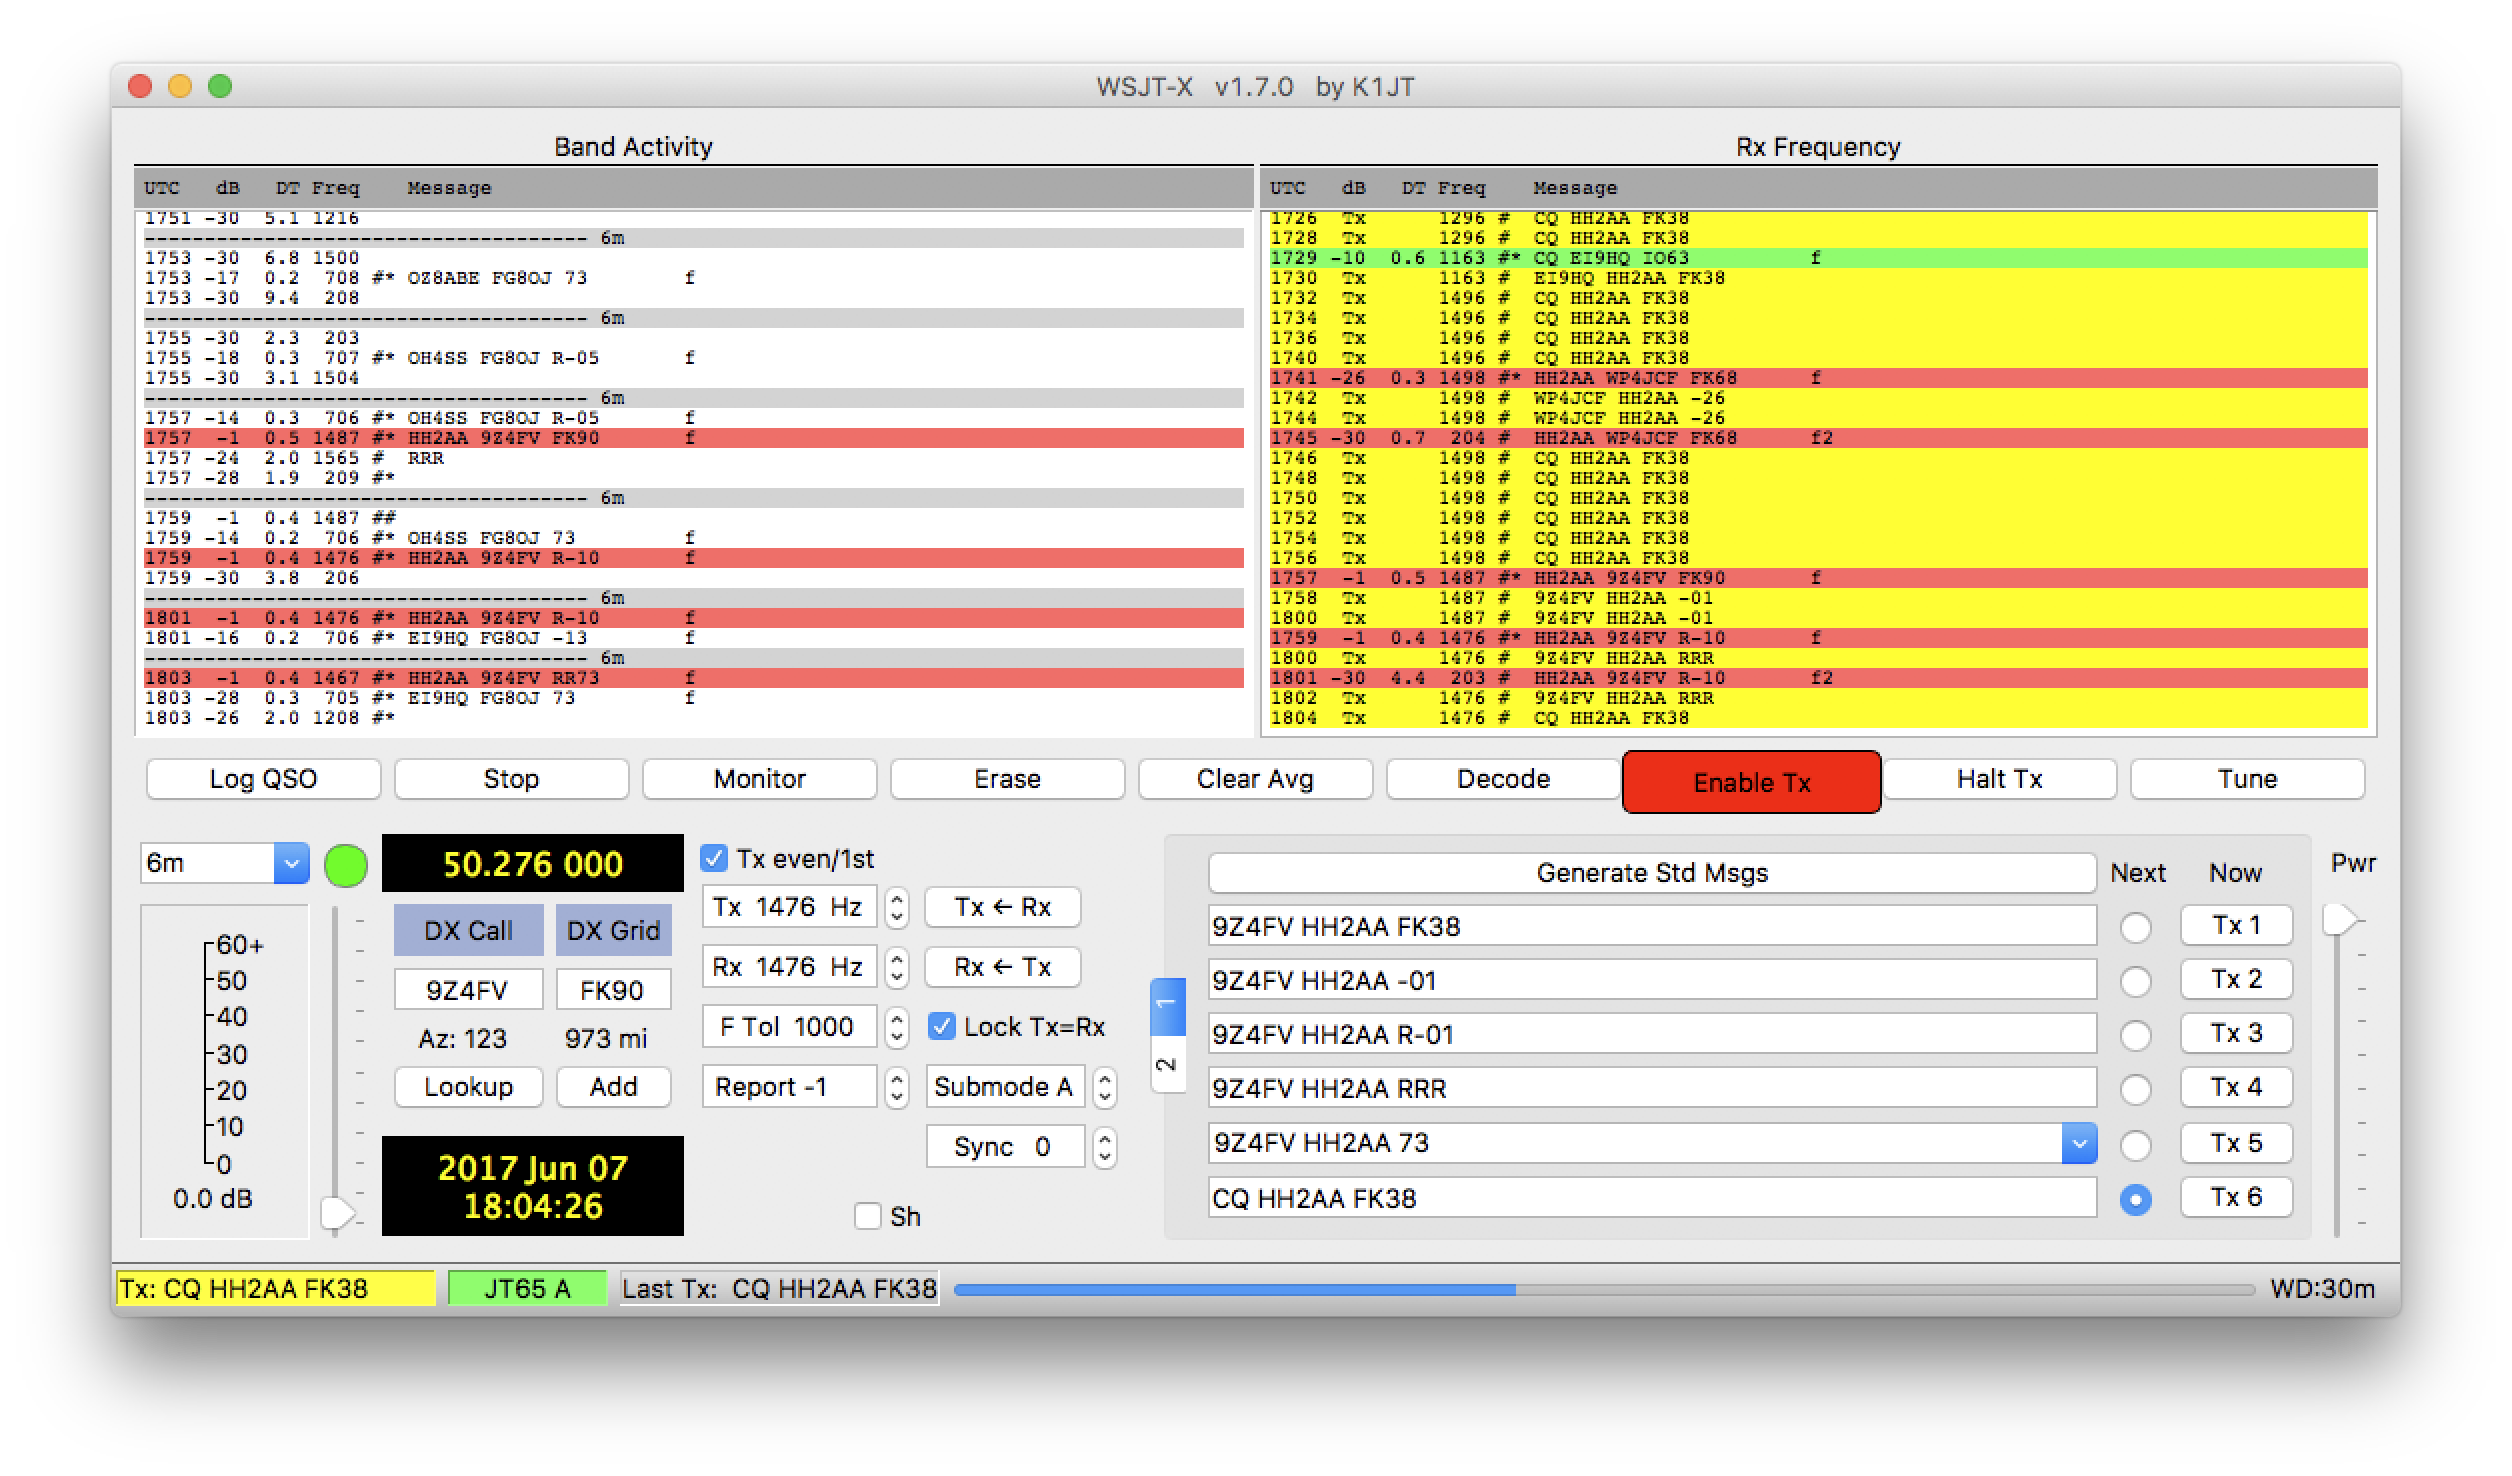This screenshot has height=1476, width=2512.
Task: Click the Lookup button
Action: click(468, 1087)
